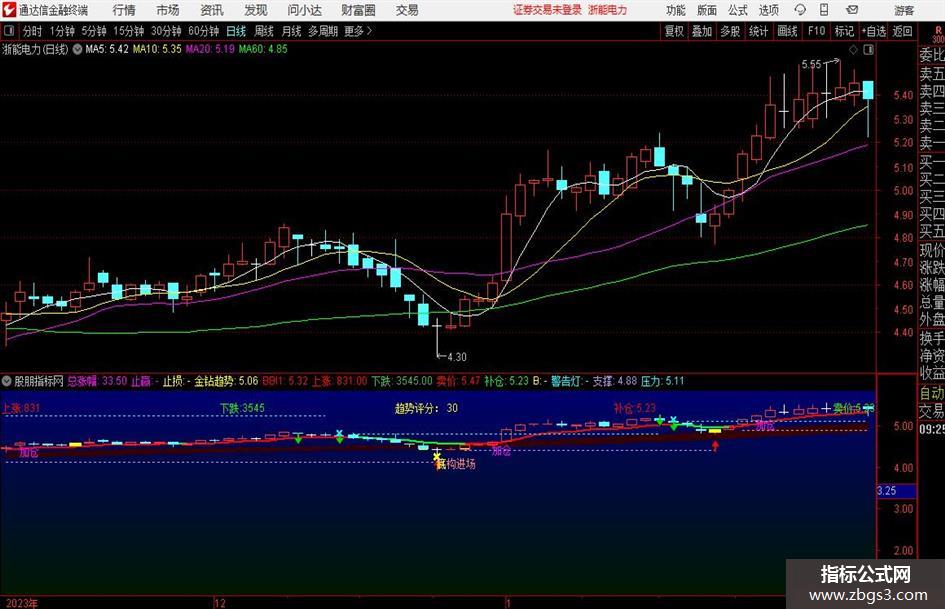
Task: Click the 多股 multi-stock button
Action: coord(730,31)
